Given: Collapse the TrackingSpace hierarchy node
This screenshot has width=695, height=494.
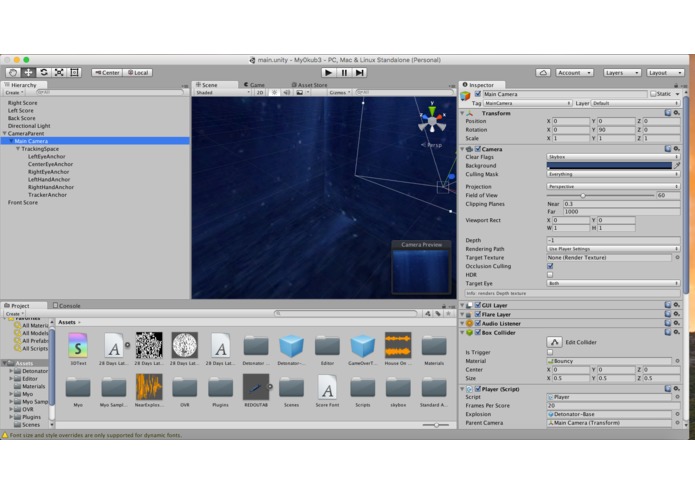Looking at the screenshot, I should pos(18,149).
